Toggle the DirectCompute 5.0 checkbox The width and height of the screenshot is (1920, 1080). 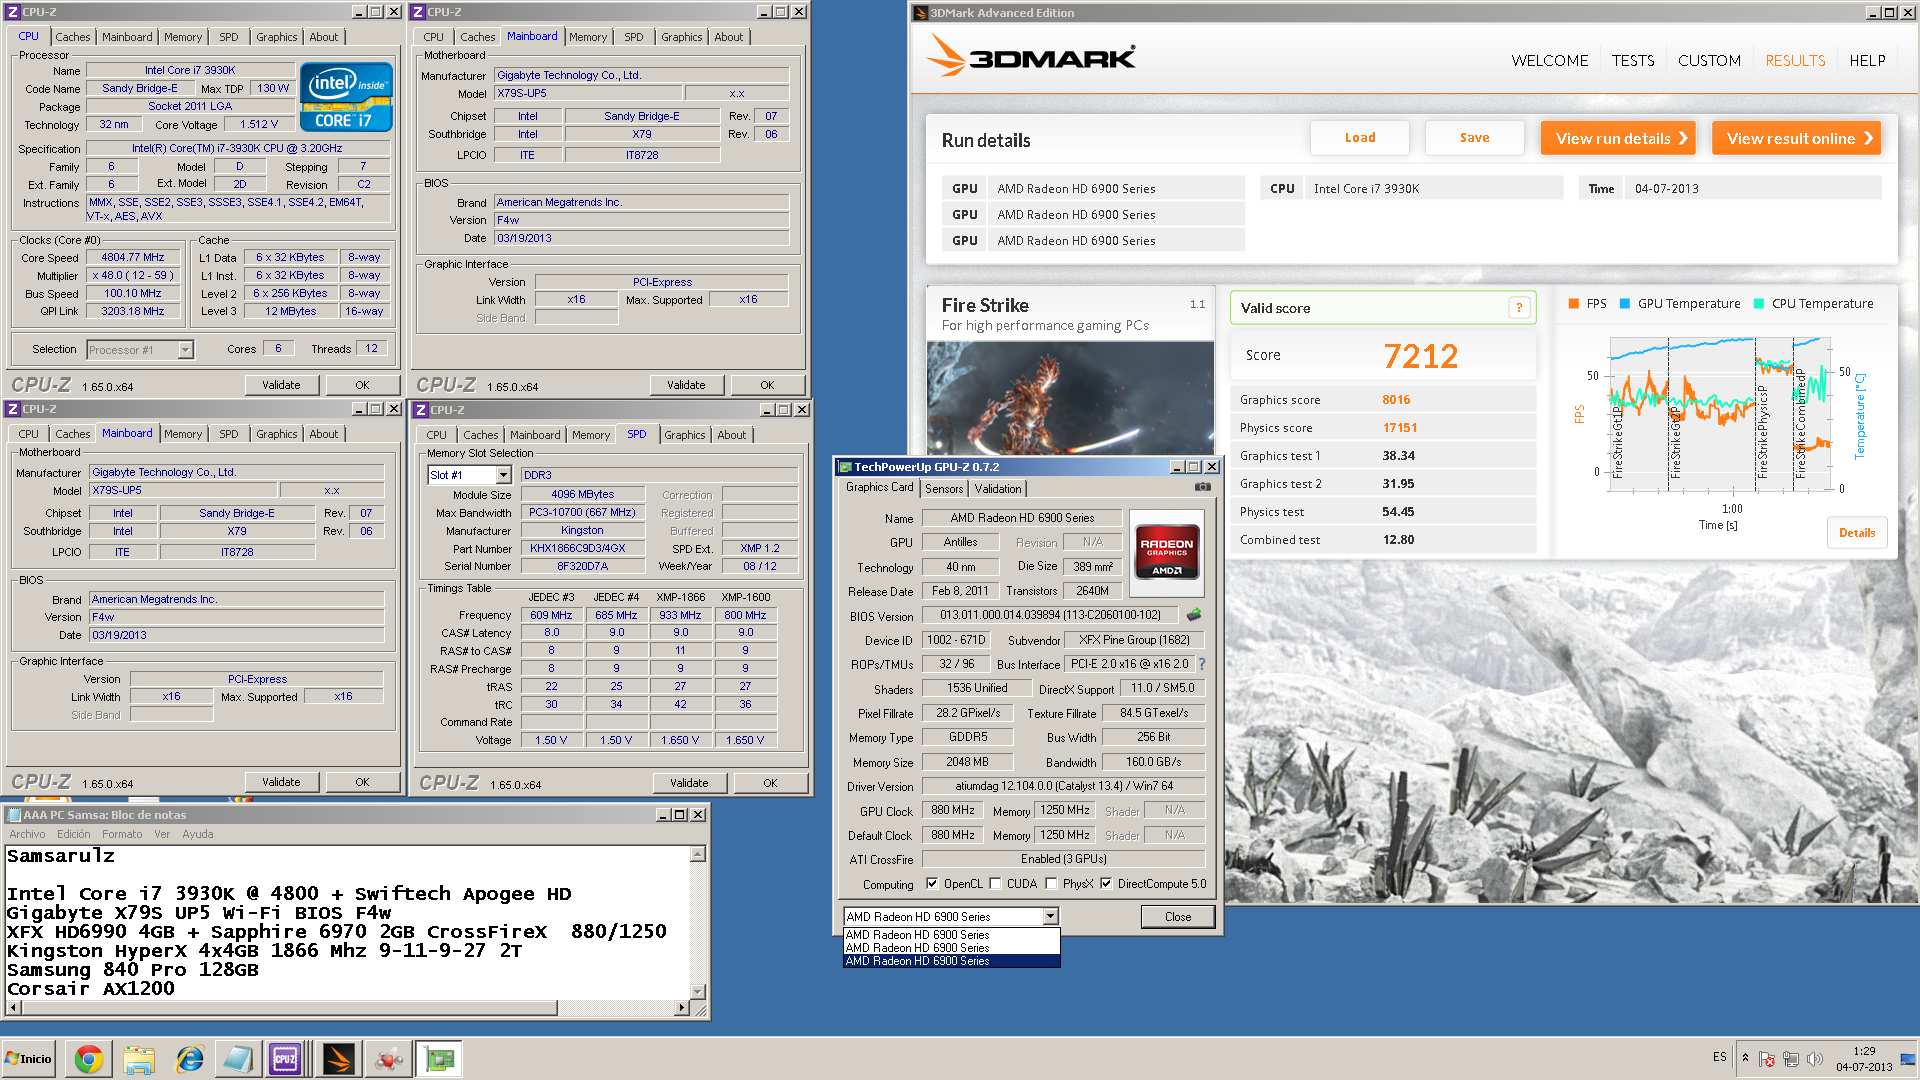[x=1106, y=884]
